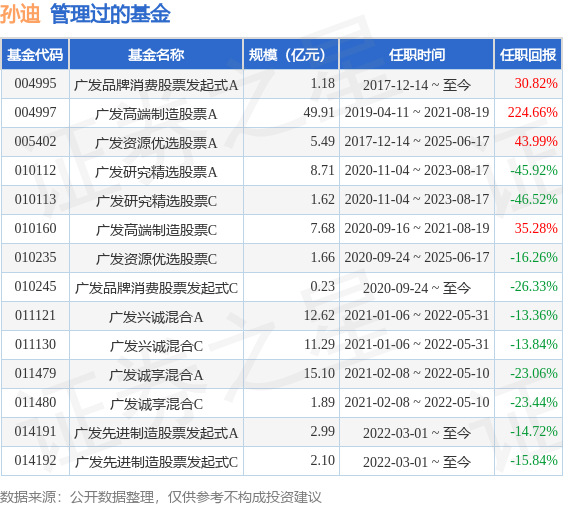Click the 基金代码 column header
Image resolution: width=563 pixels, height=506 pixels.
click(35, 55)
